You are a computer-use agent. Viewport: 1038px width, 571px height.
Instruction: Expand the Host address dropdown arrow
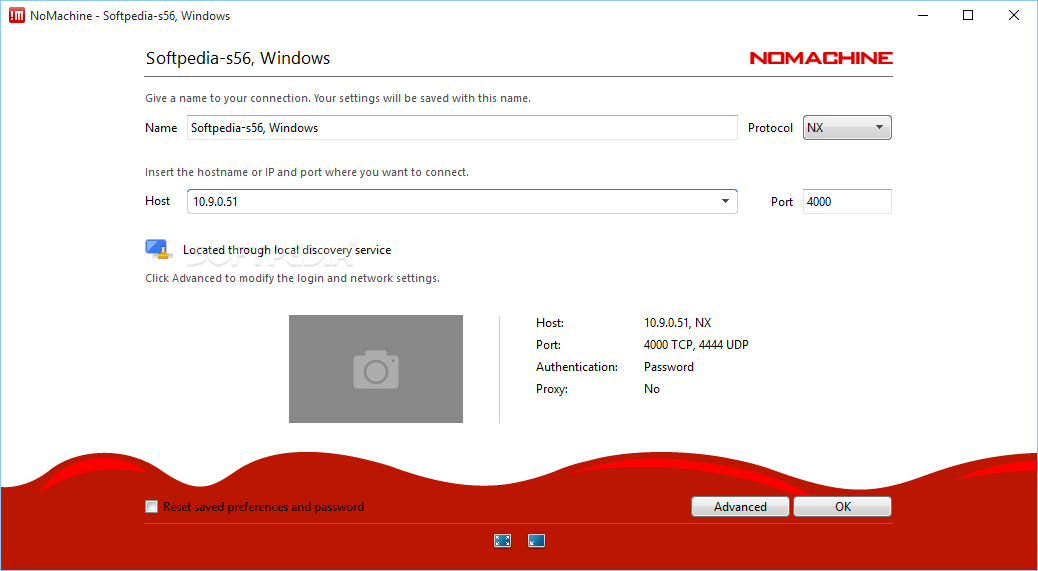tap(726, 201)
